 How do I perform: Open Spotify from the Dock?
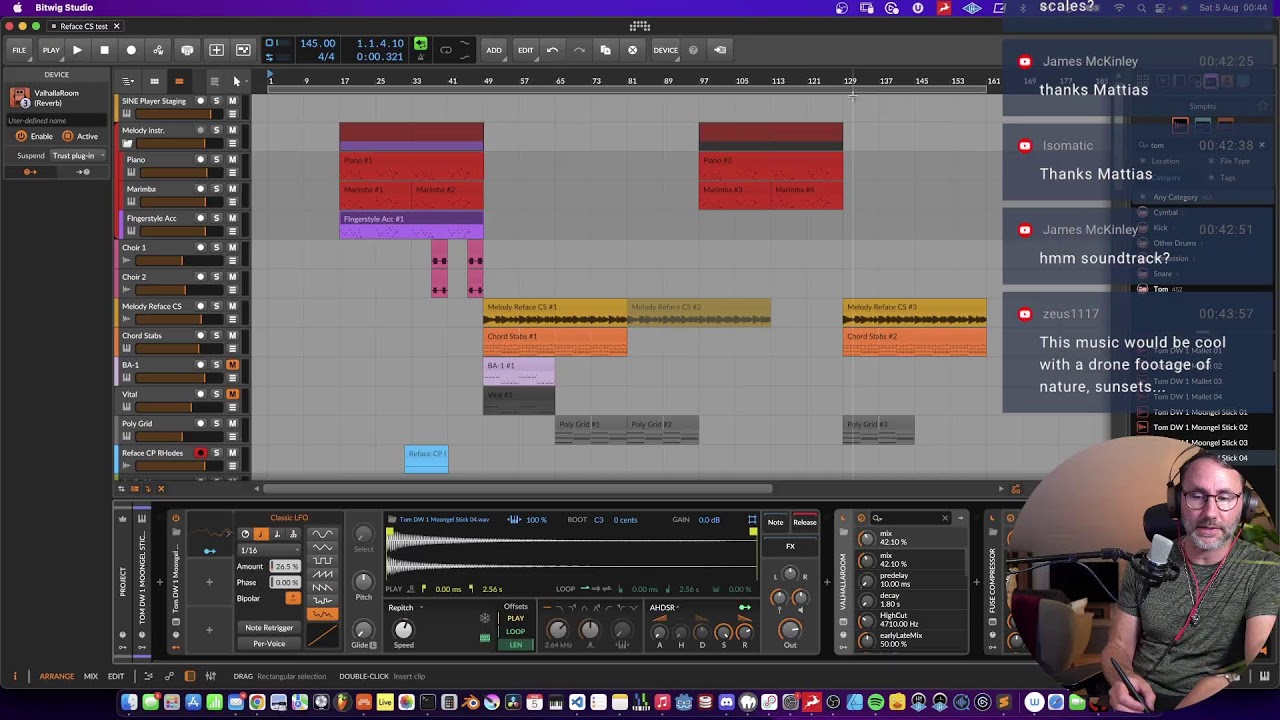[x=876, y=703]
